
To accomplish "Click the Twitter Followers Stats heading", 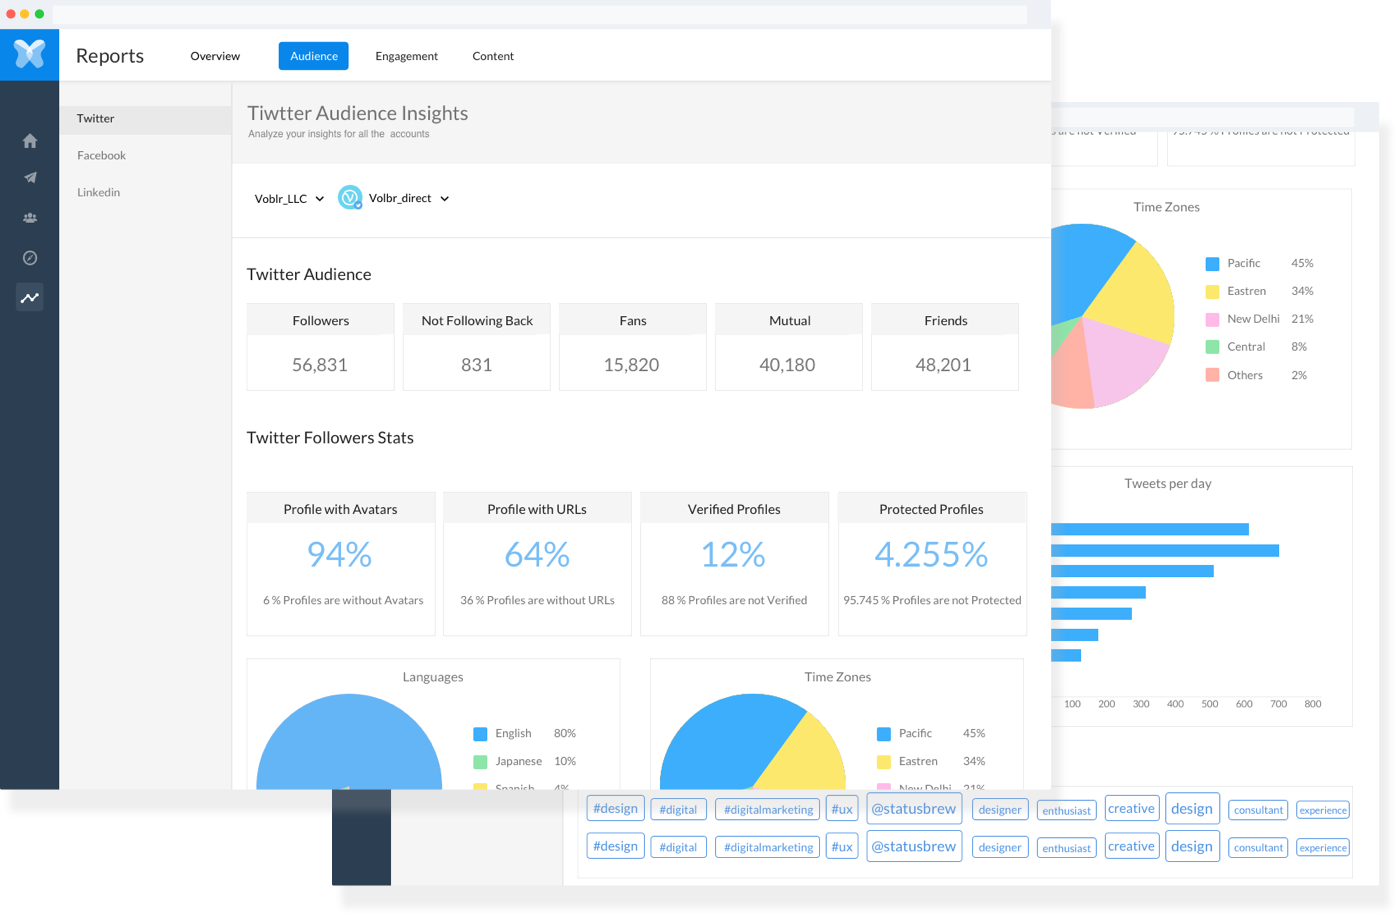I will click(x=330, y=438).
